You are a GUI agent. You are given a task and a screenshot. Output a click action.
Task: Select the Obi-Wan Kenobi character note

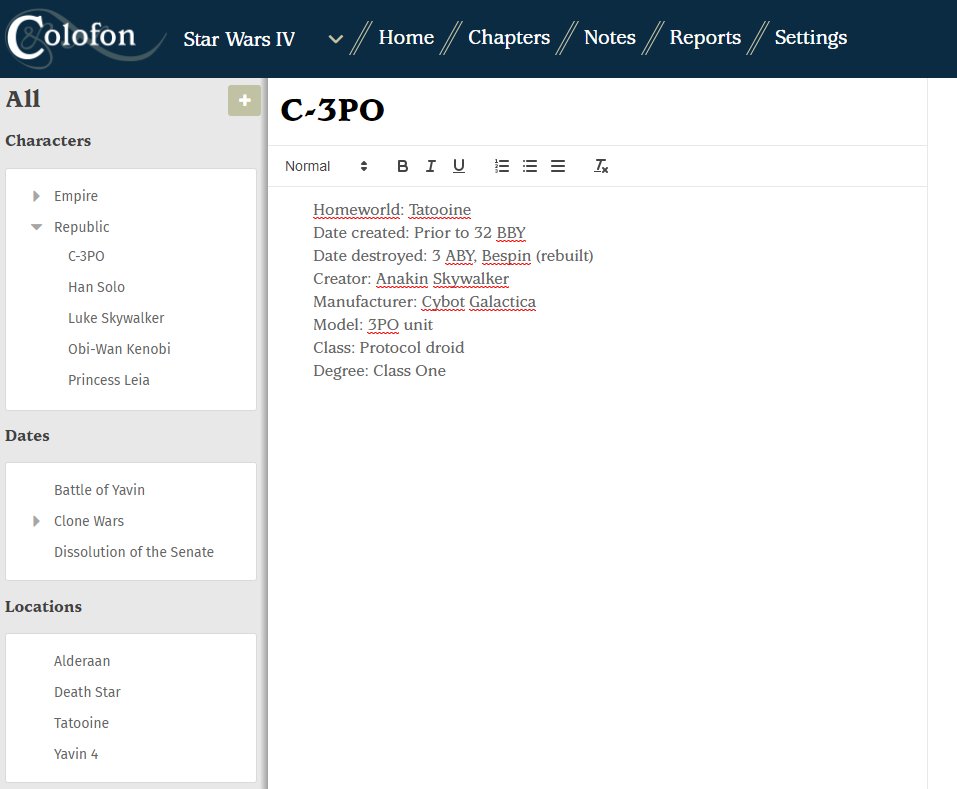coord(119,349)
